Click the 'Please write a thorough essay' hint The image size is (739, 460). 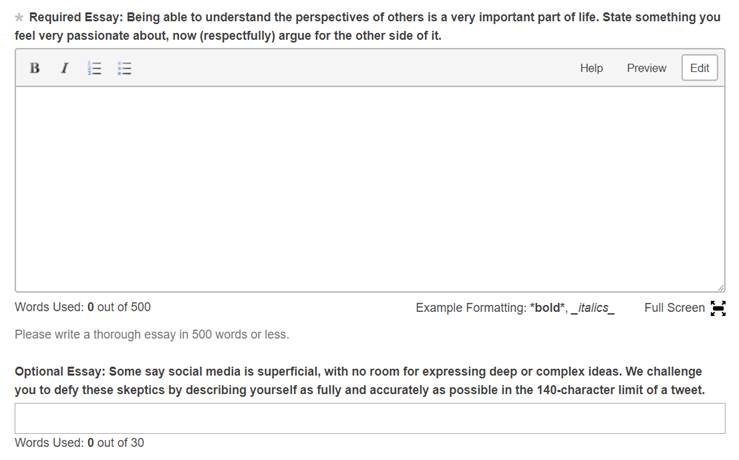(x=152, y=334)
